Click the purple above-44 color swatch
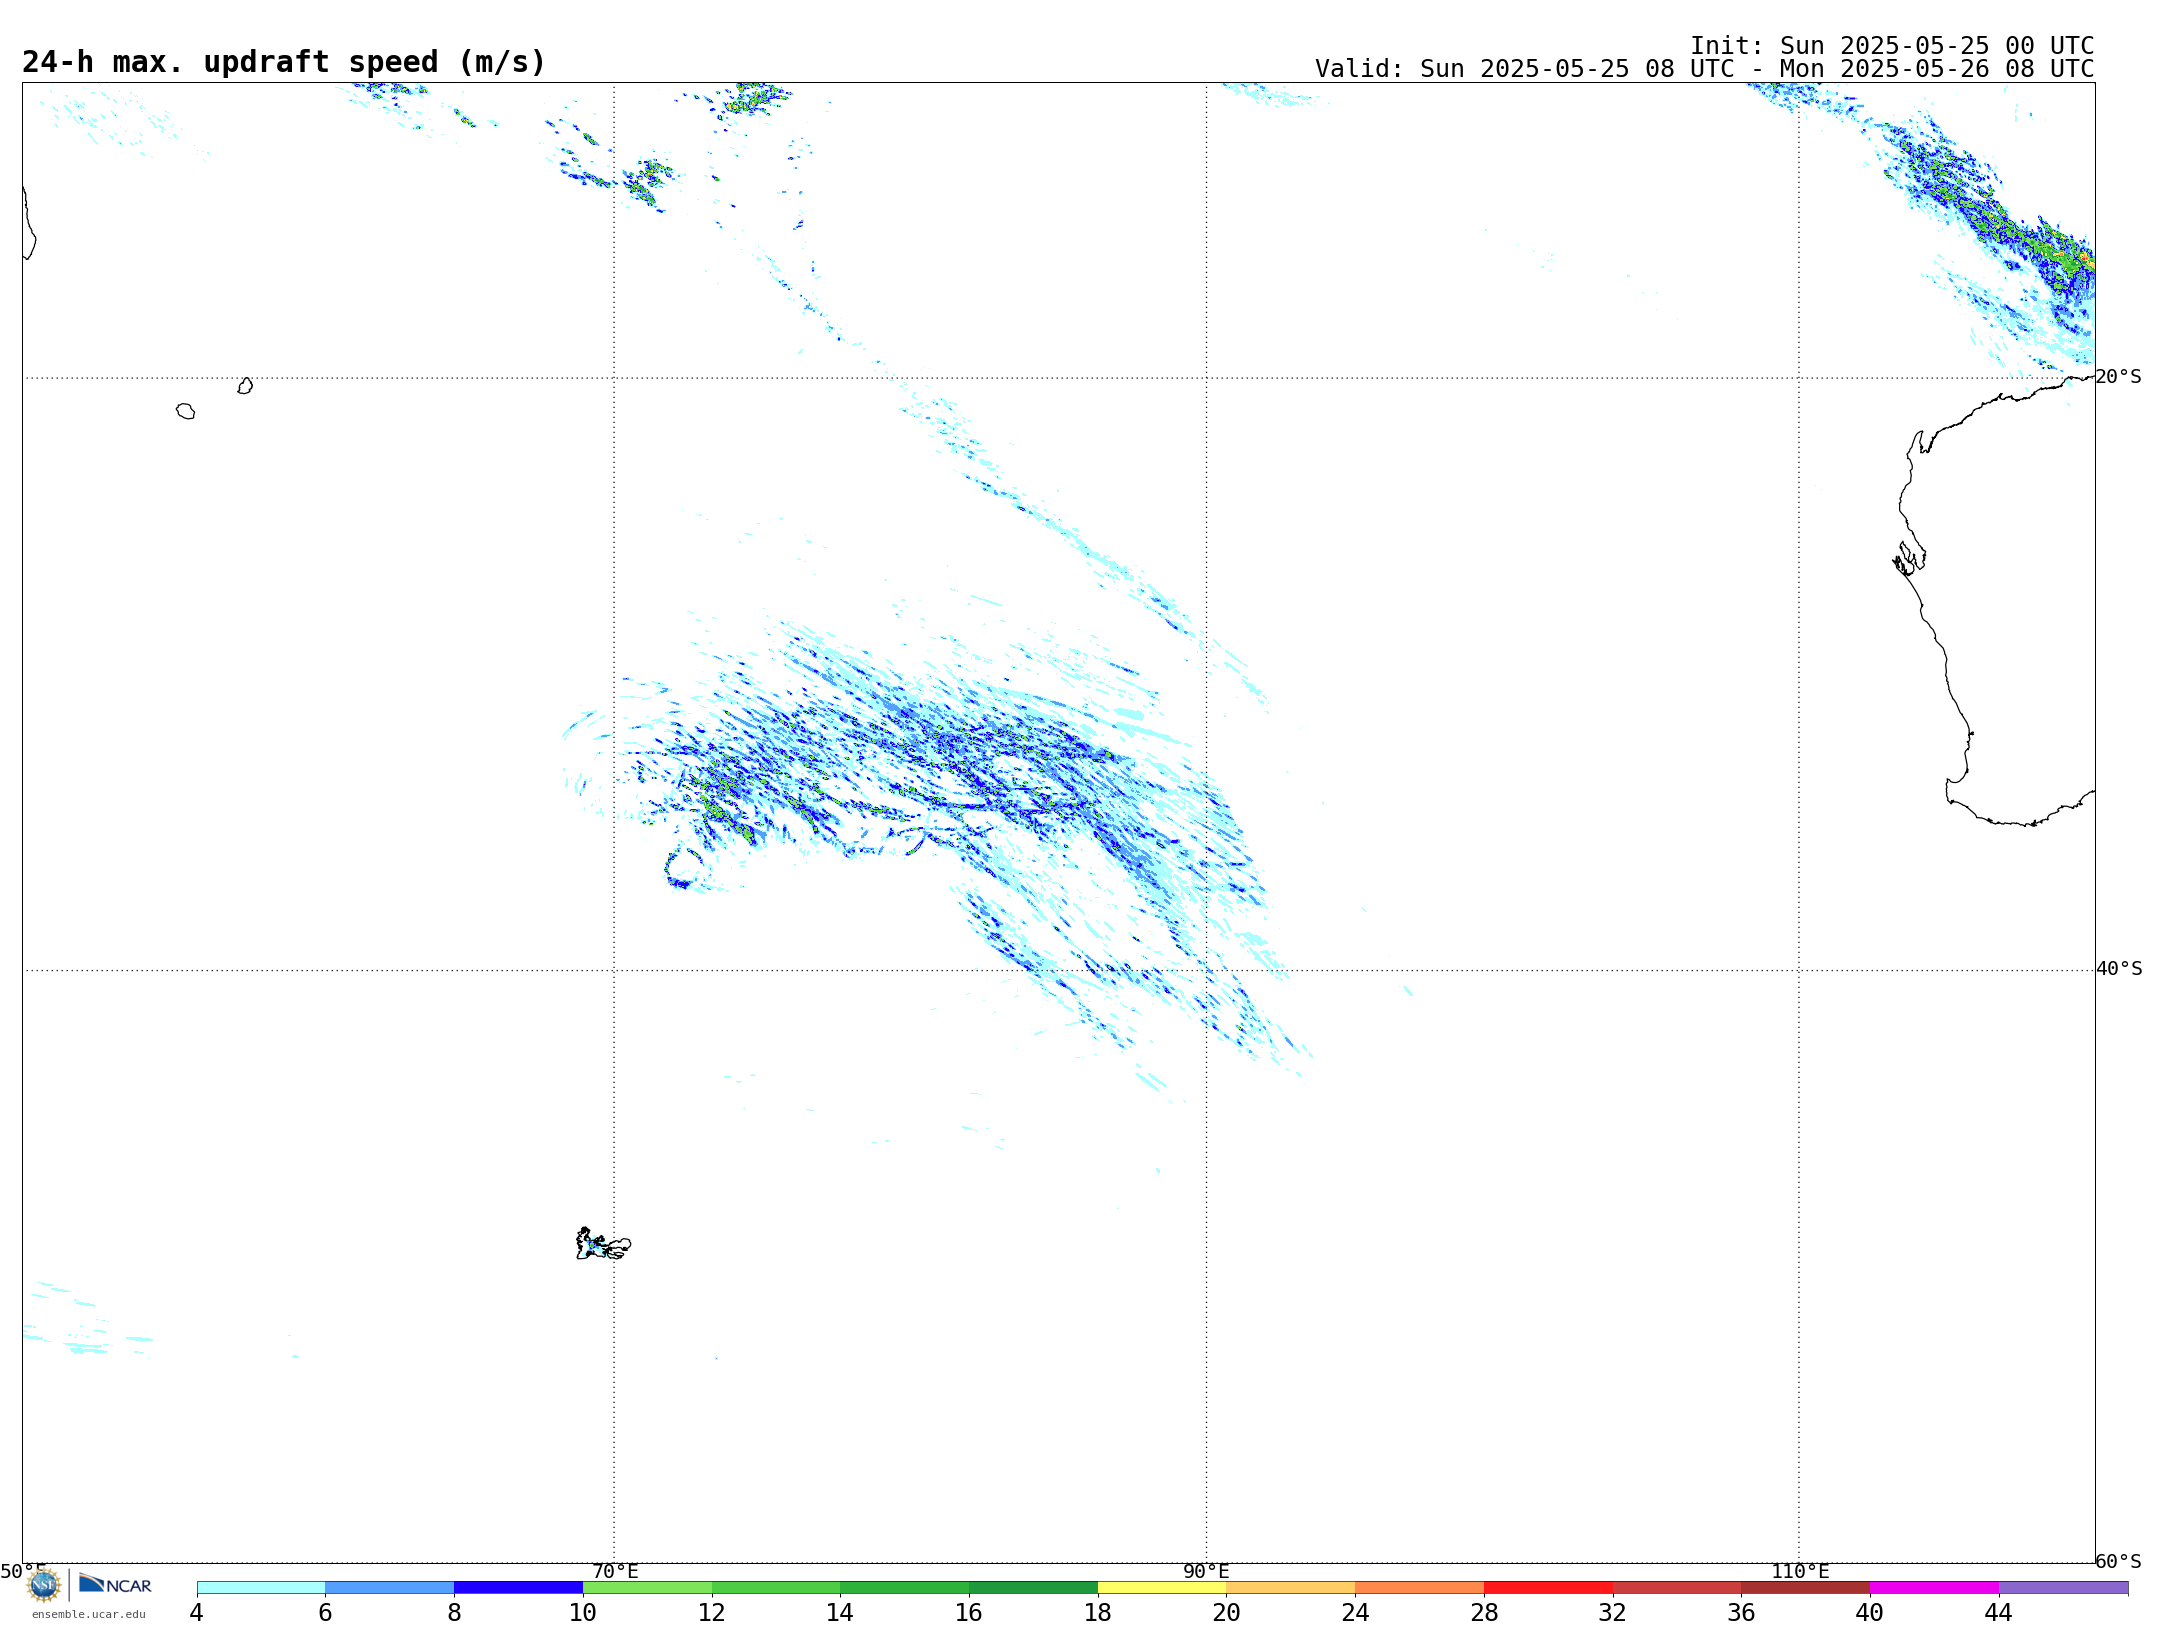The height and width of the screenshot is (1626, 2160). (x=2063, y=1588)
